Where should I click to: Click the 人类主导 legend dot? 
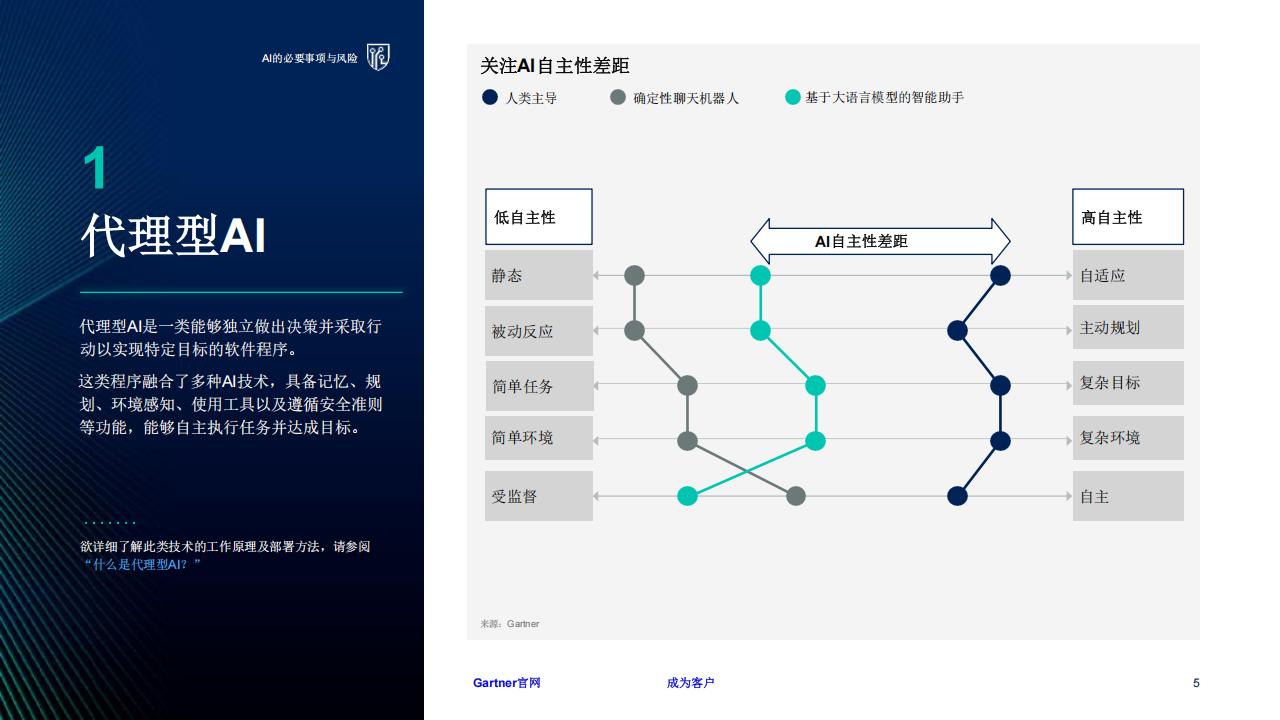click(x=490, y=97)
